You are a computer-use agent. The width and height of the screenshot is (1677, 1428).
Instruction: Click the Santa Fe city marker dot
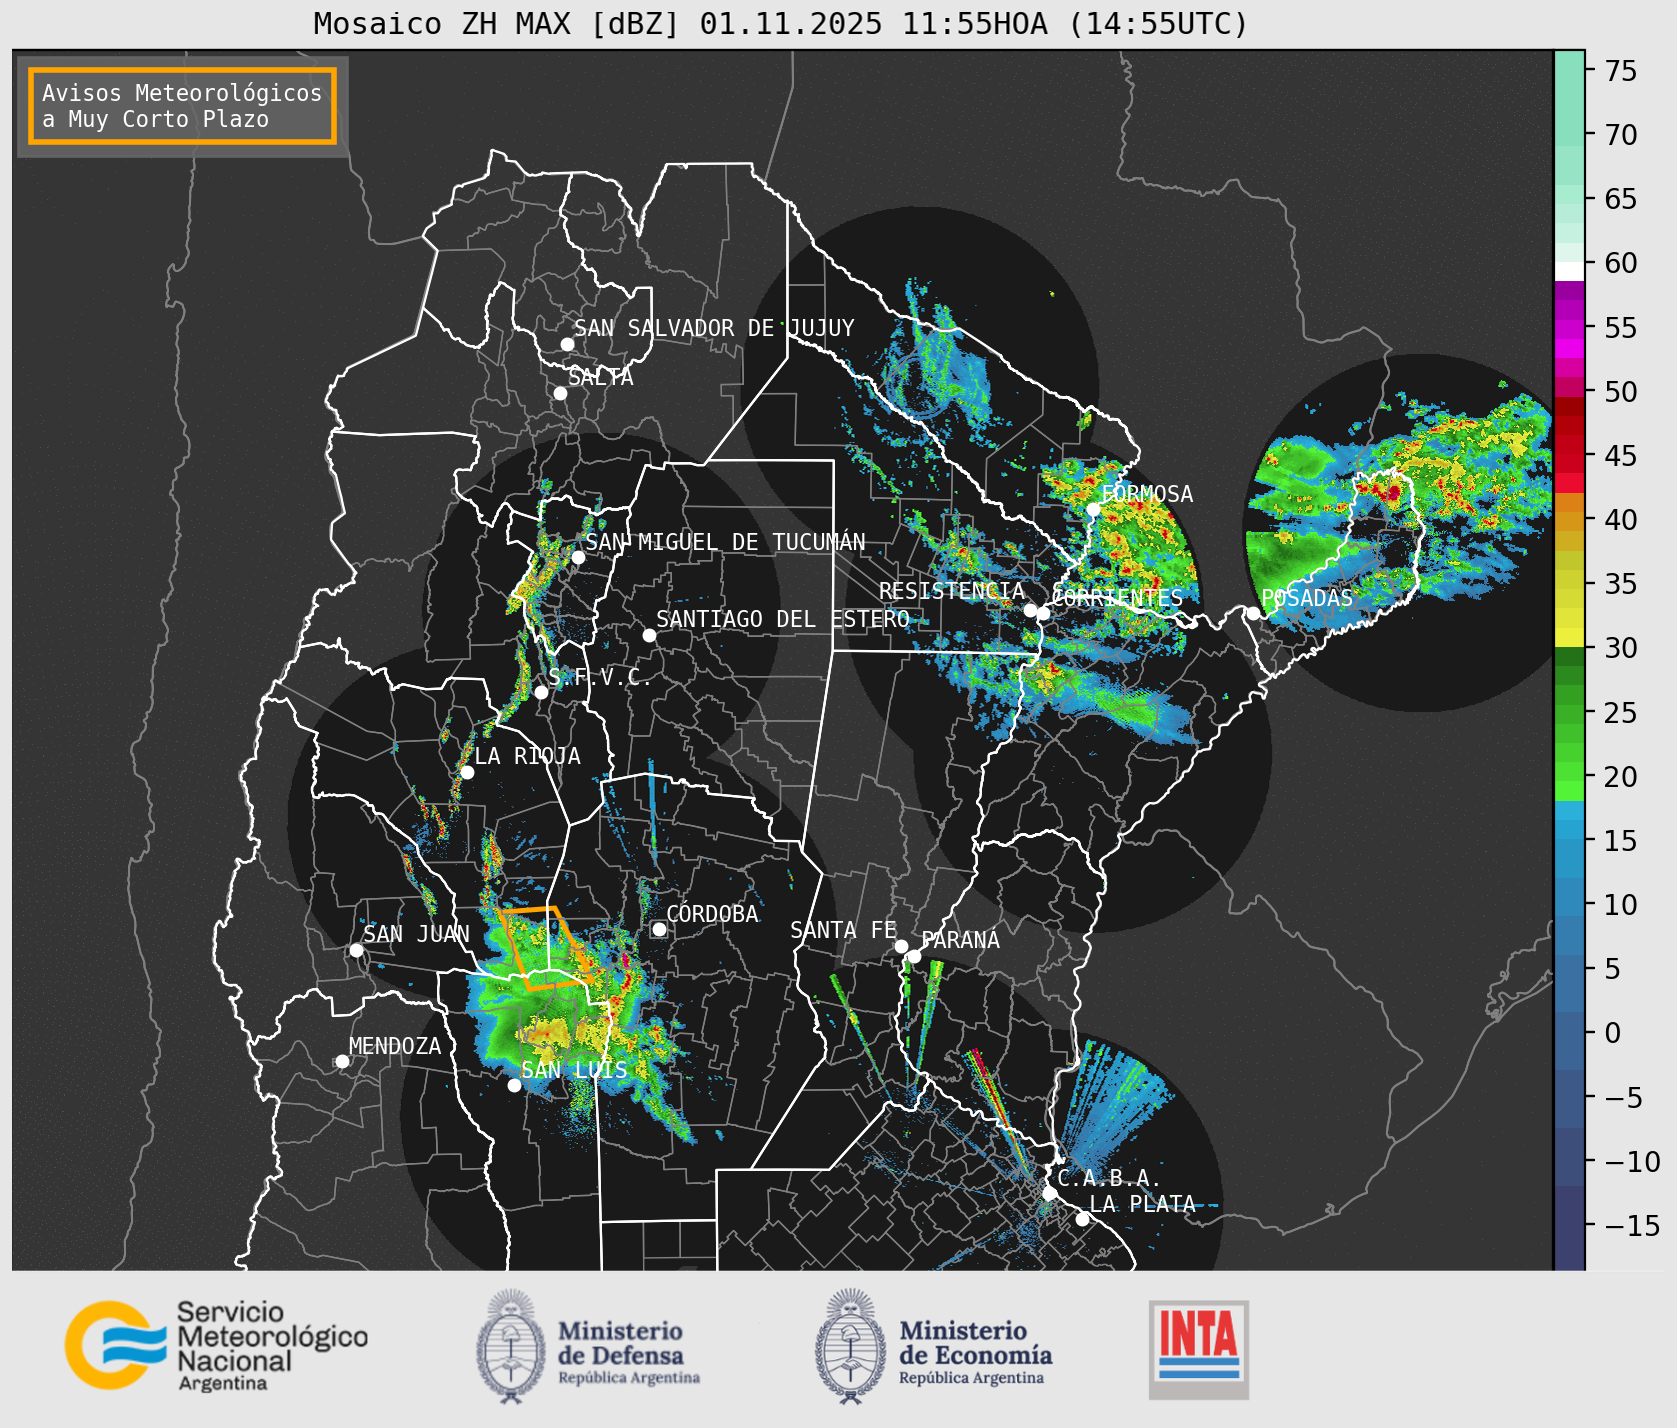click(x=901, y=946)
